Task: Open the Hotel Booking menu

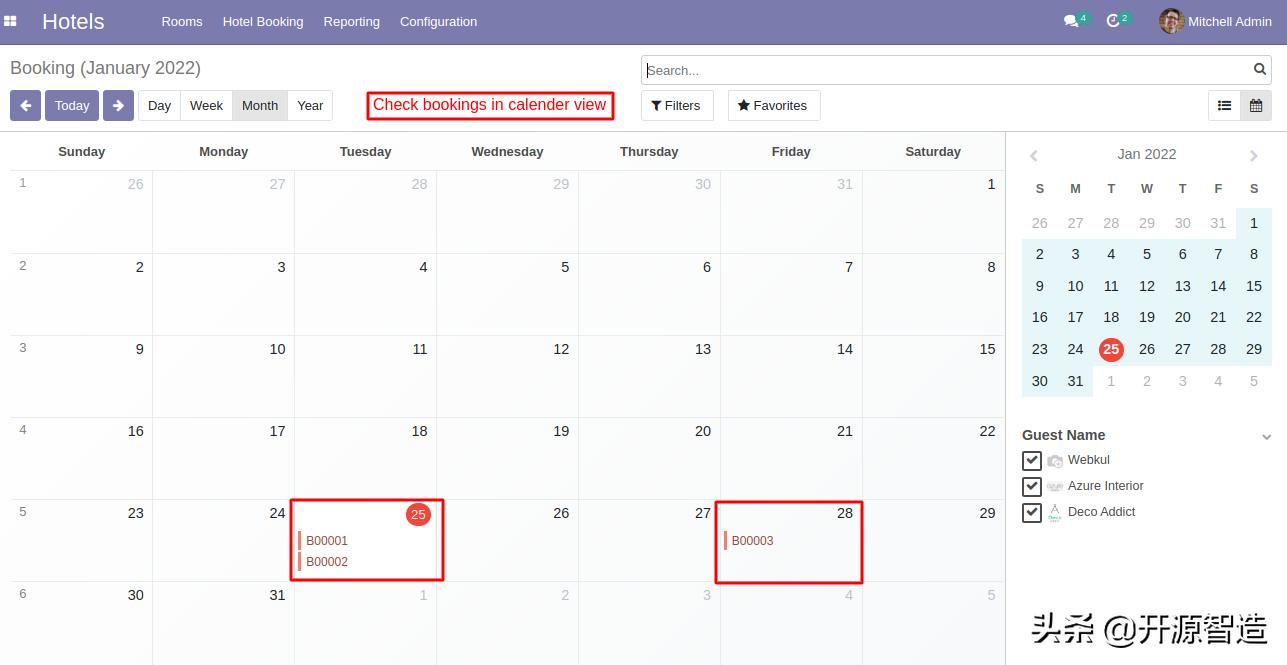Action: [x=263, y=21]
